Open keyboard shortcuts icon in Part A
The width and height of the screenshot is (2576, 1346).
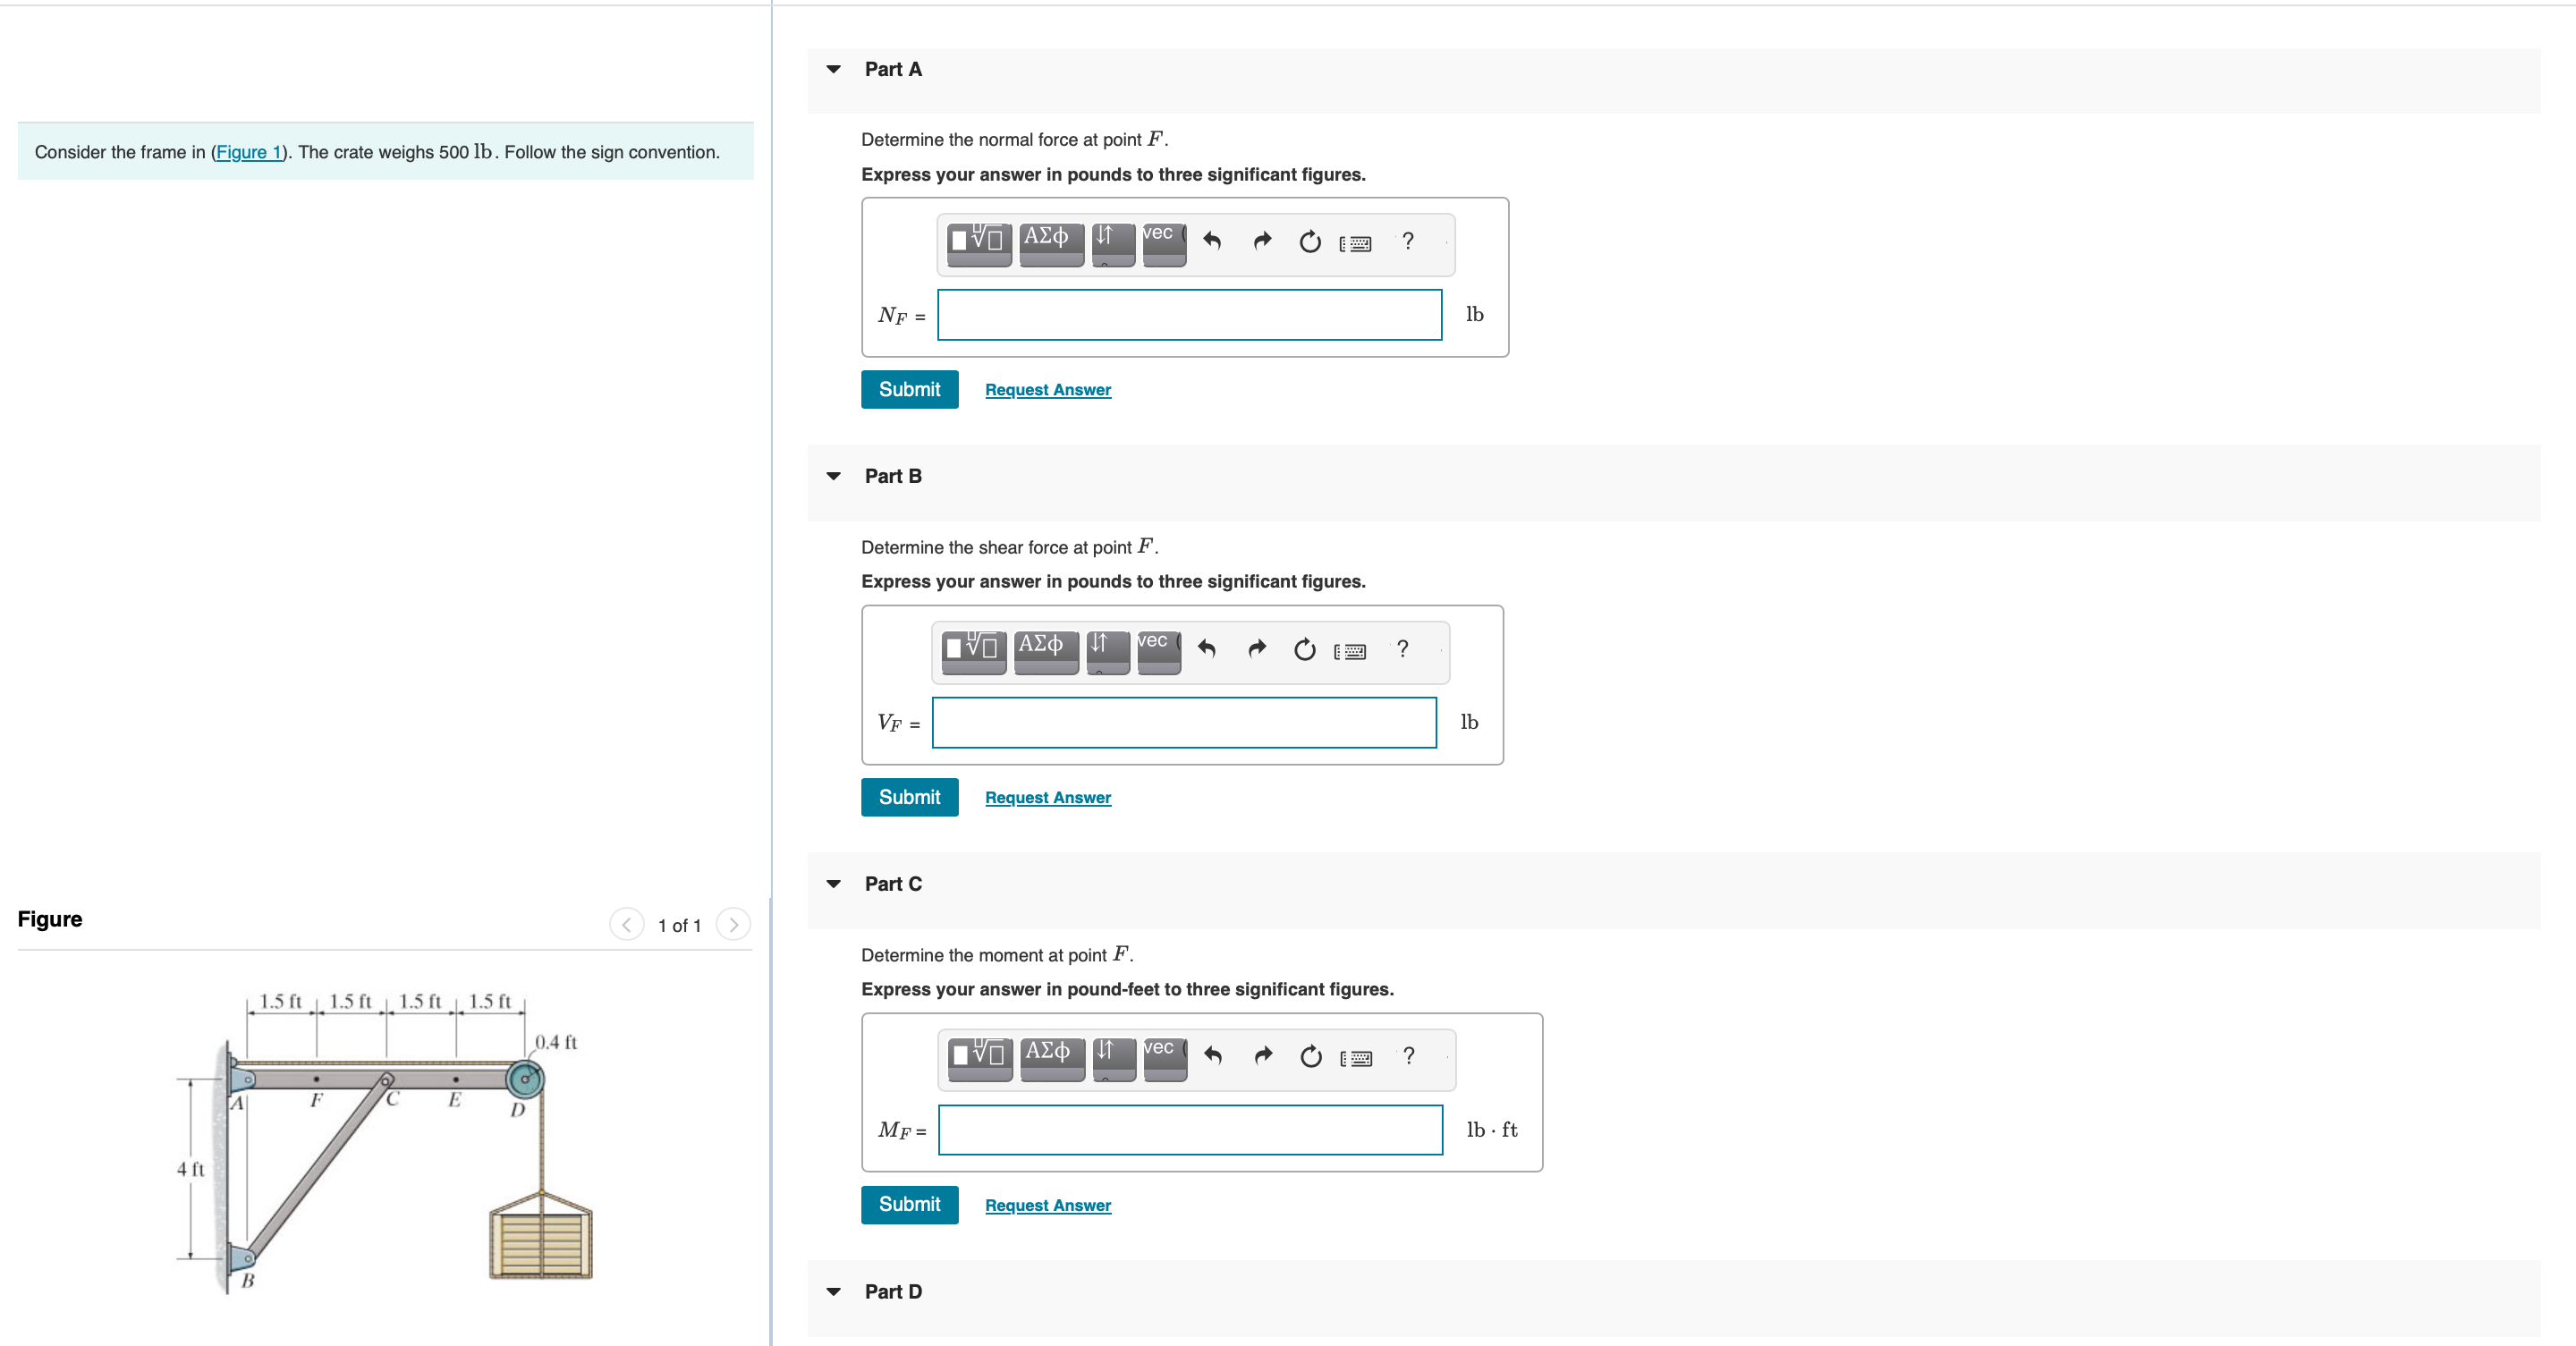pos(1355,243)
